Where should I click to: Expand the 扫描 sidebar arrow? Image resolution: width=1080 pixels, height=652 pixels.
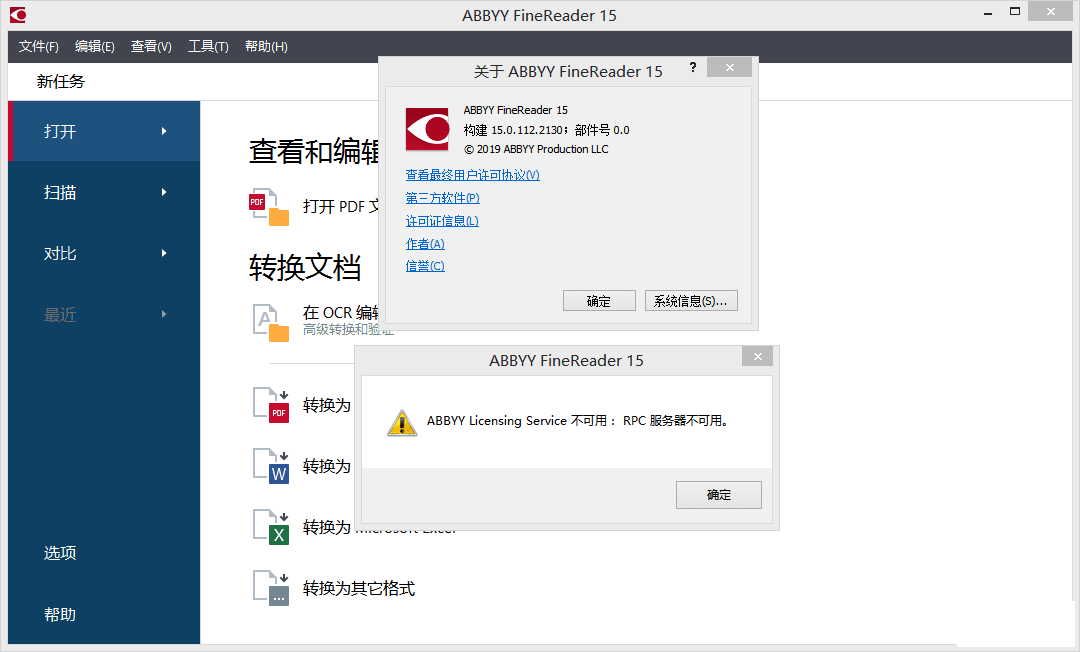(164, 192)
